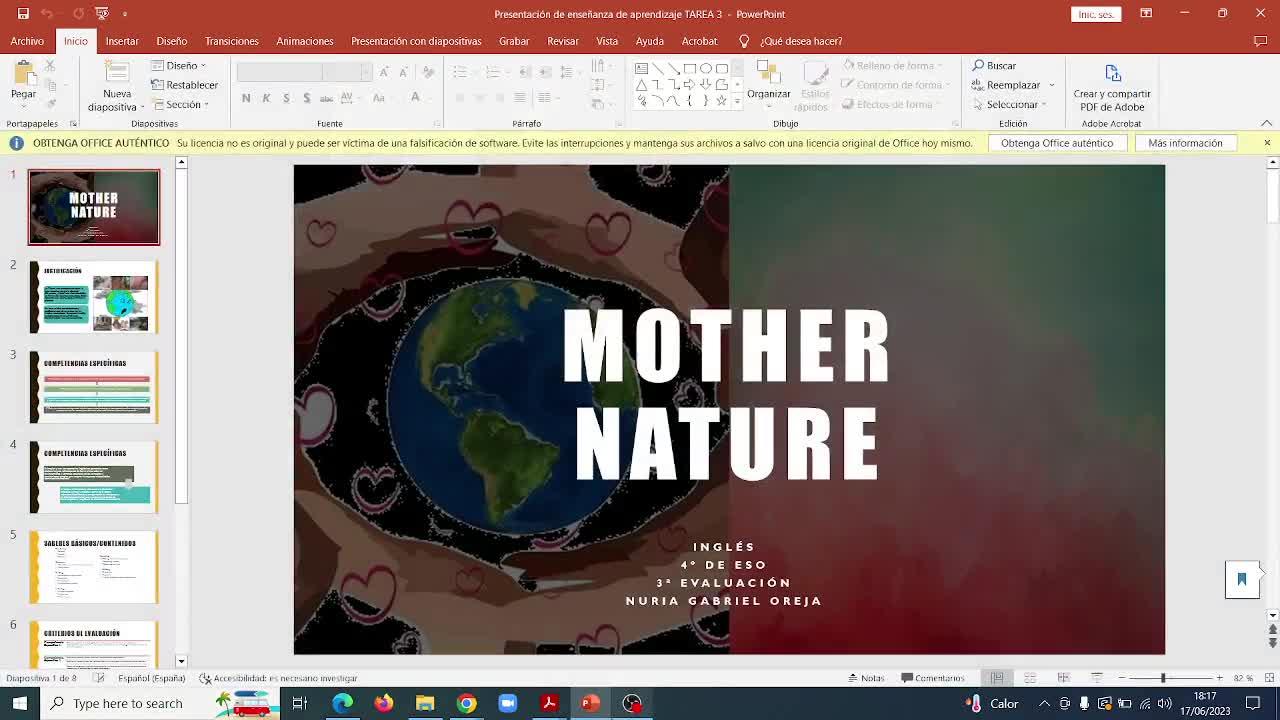Click the Buscar search tool
1280x720 pixels.
click(x=994, y=66)
